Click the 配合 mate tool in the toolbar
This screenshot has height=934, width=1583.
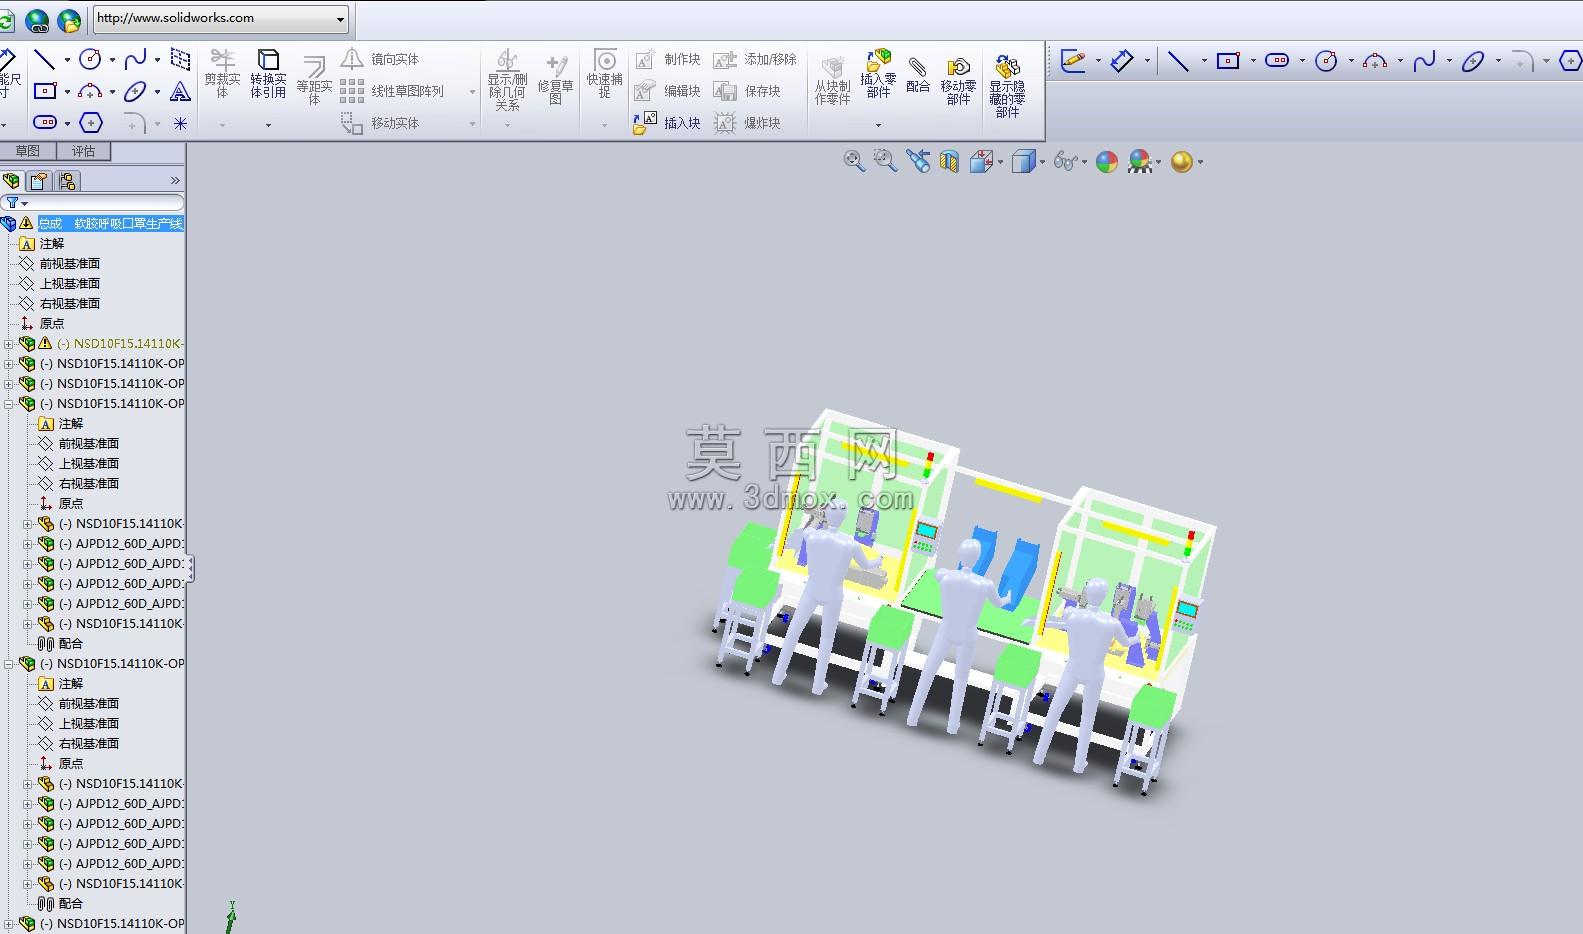(918, 75)
